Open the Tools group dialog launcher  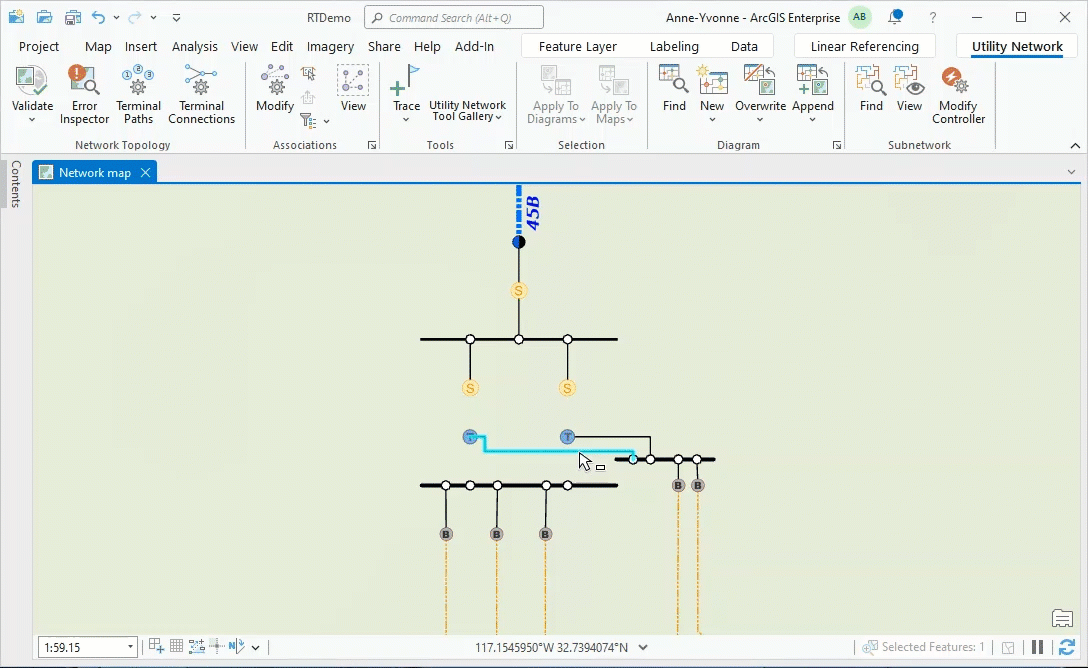click(509, 145)
